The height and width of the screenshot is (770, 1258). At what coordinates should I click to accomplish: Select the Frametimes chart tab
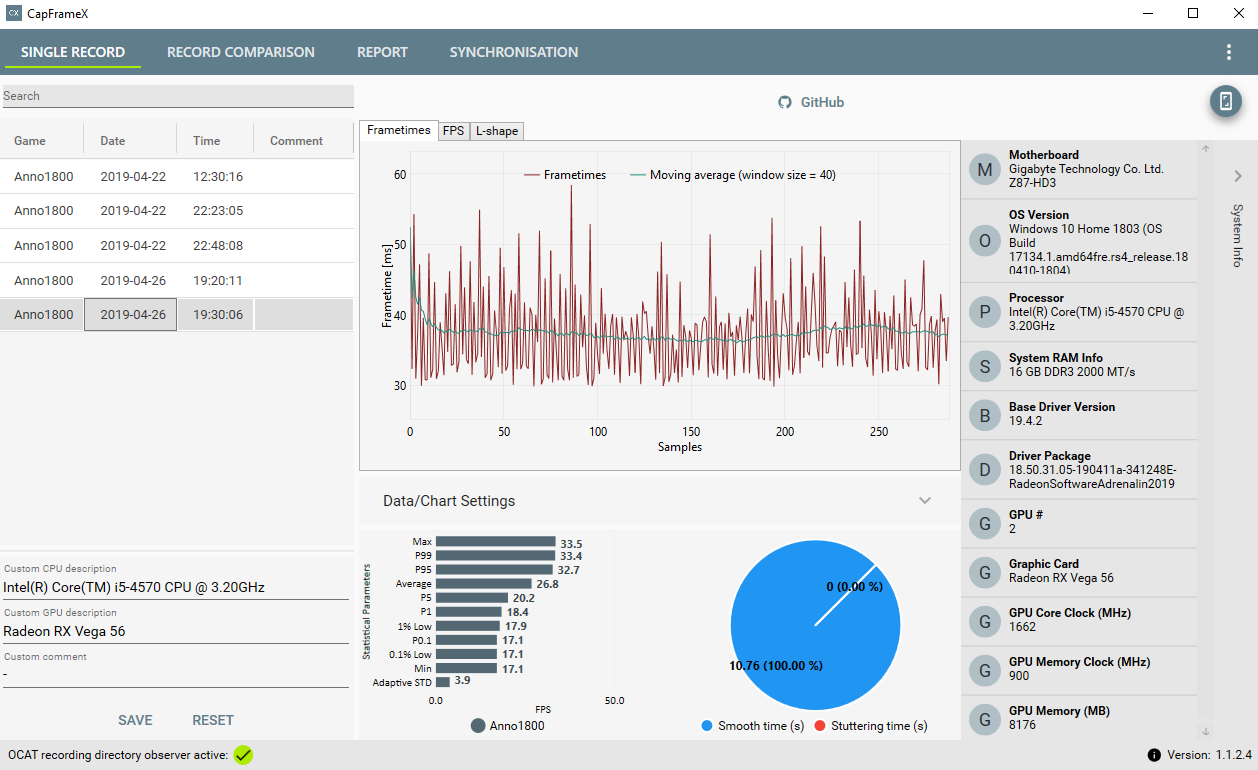pos(399,130)
